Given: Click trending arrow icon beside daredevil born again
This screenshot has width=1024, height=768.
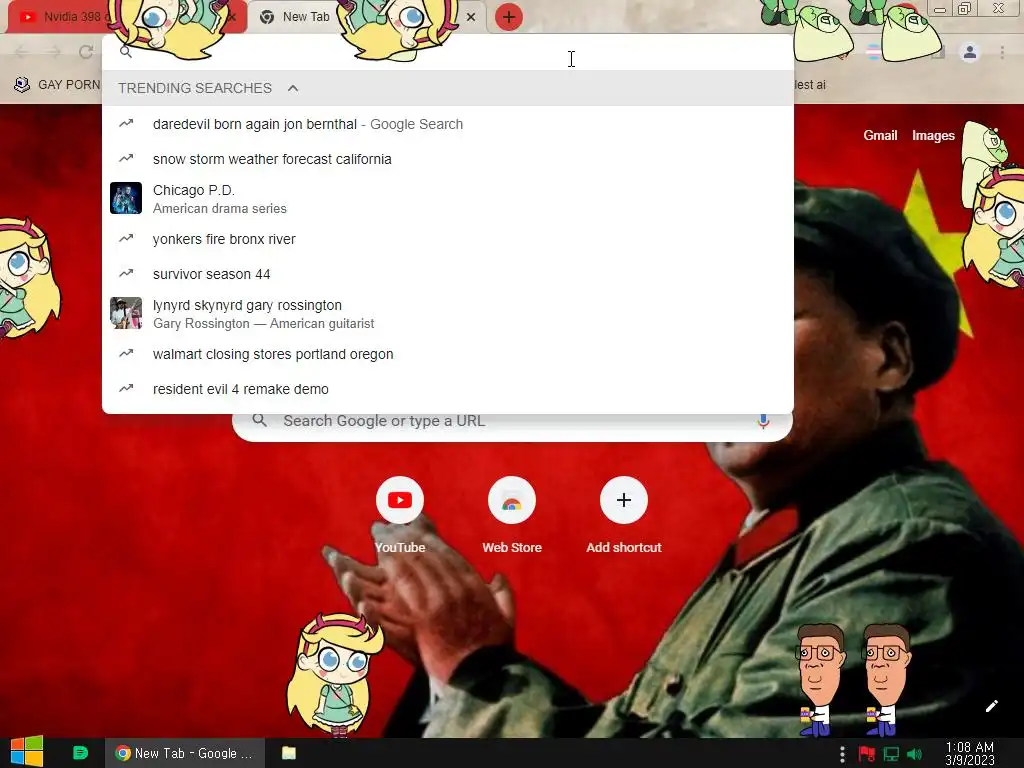Looking at the screenshot, I should coord(126,123).
